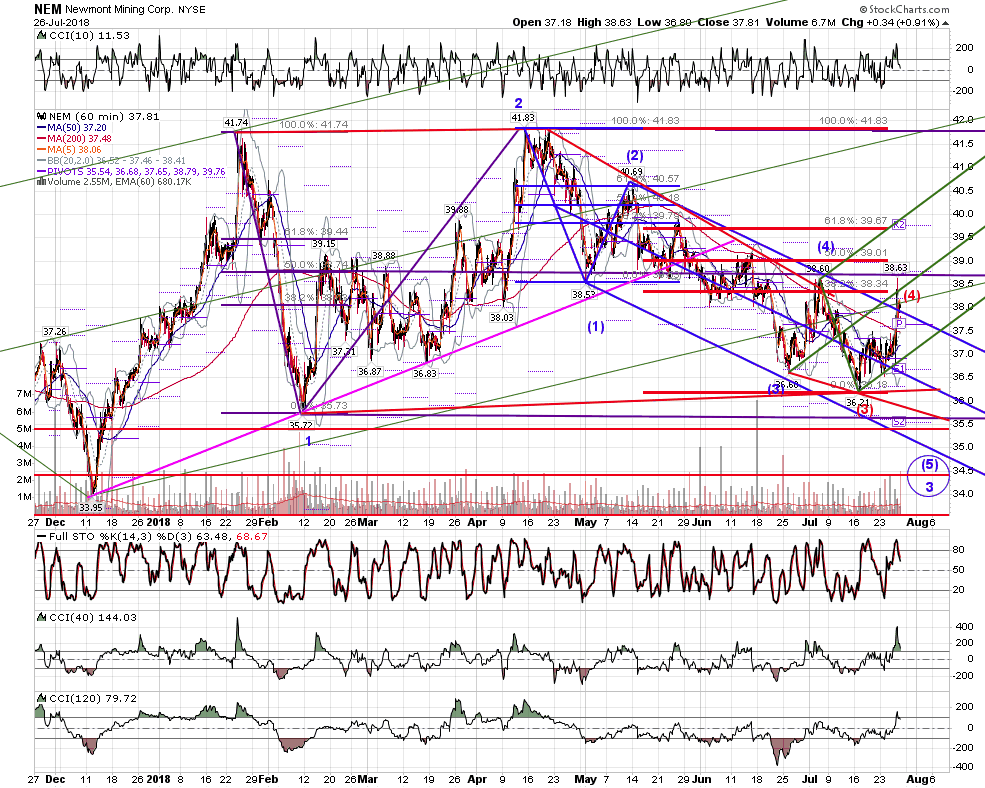Click the up-triangle beside Chg +0.34

[x=945, y=23]
